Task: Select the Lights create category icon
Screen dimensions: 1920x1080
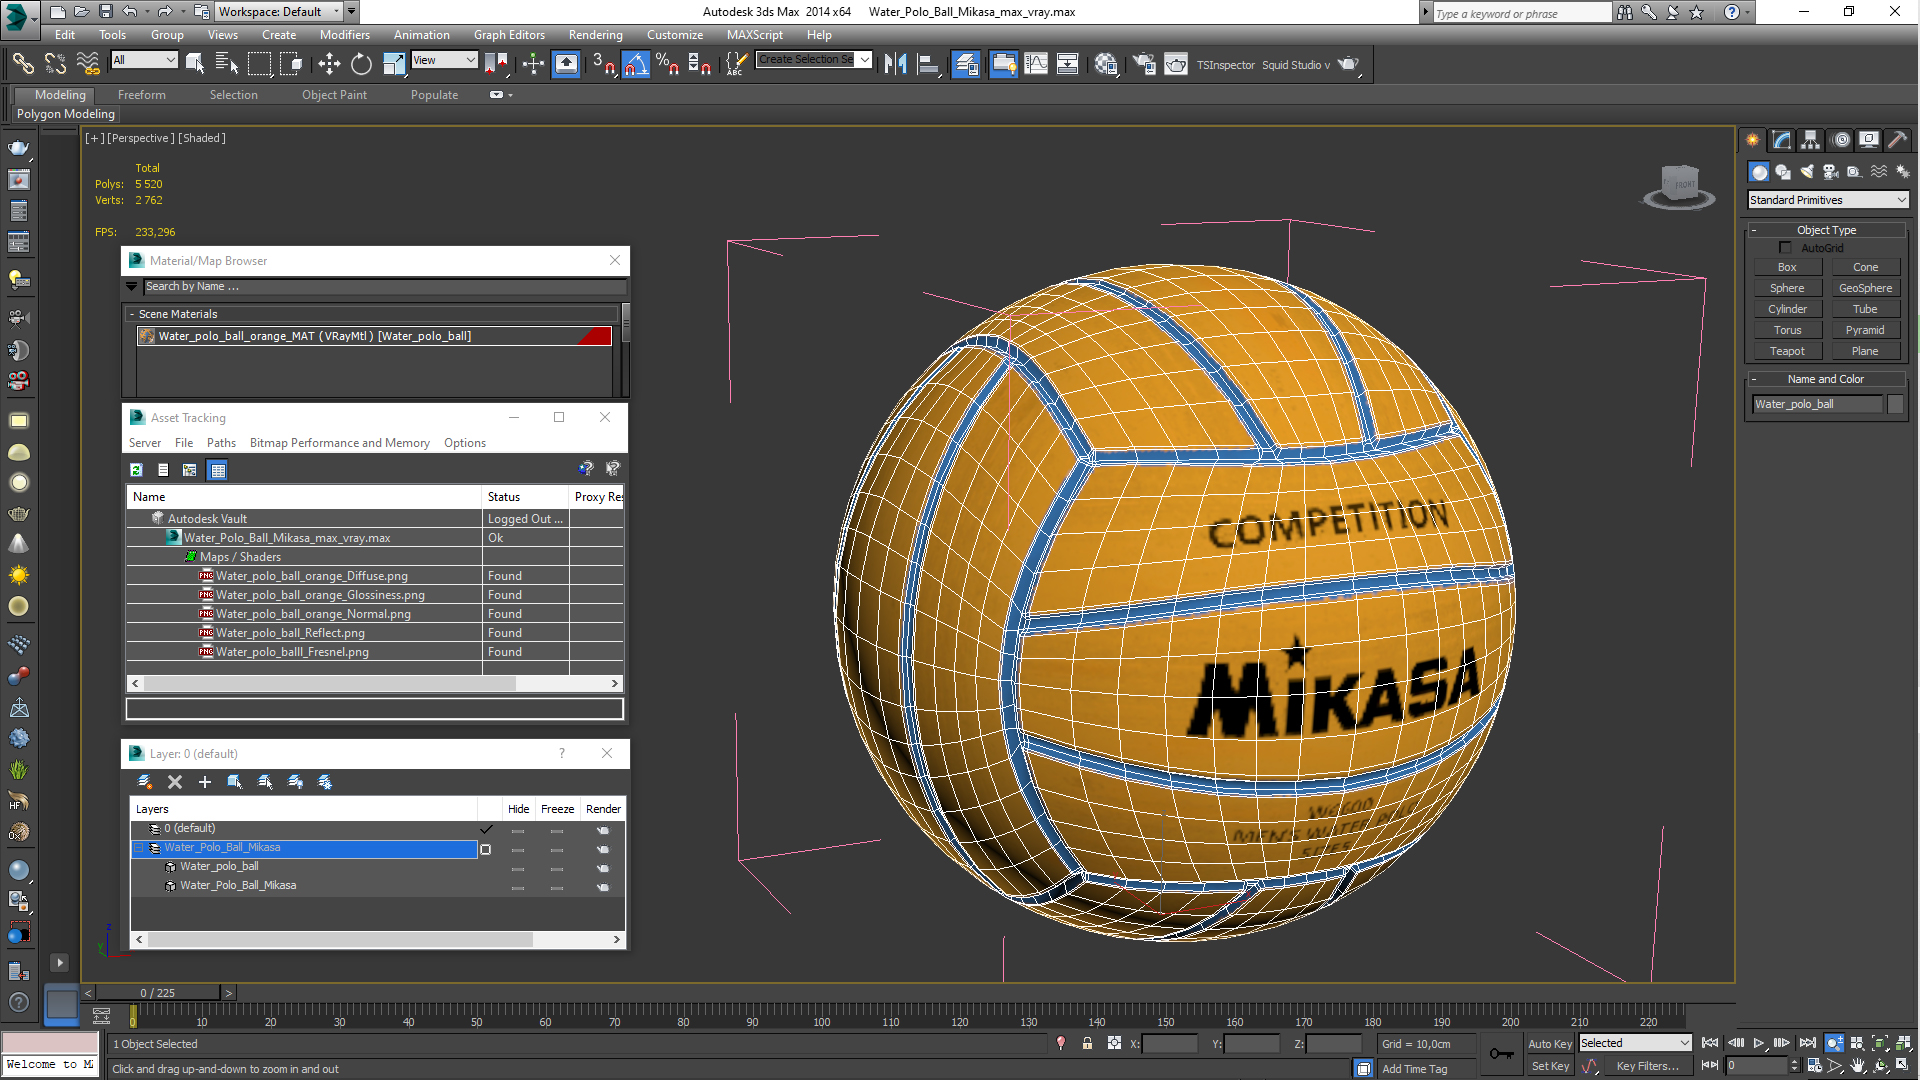Action: tap(1807, 172)
